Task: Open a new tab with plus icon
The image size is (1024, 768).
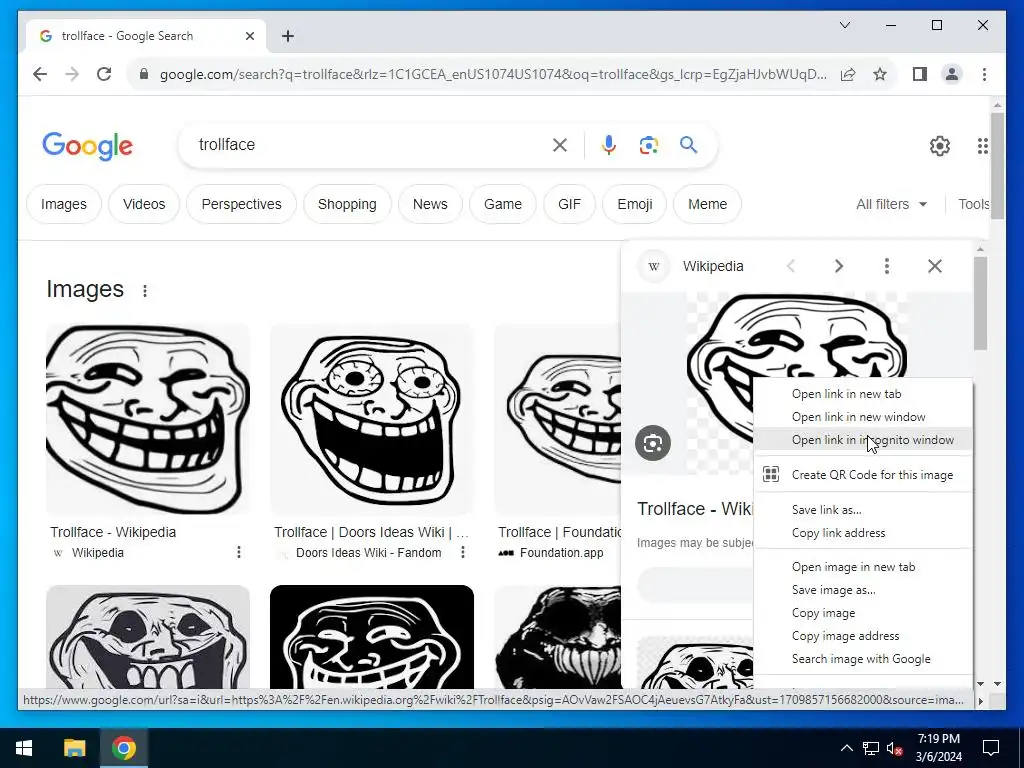Action: (x=288, y=36)
